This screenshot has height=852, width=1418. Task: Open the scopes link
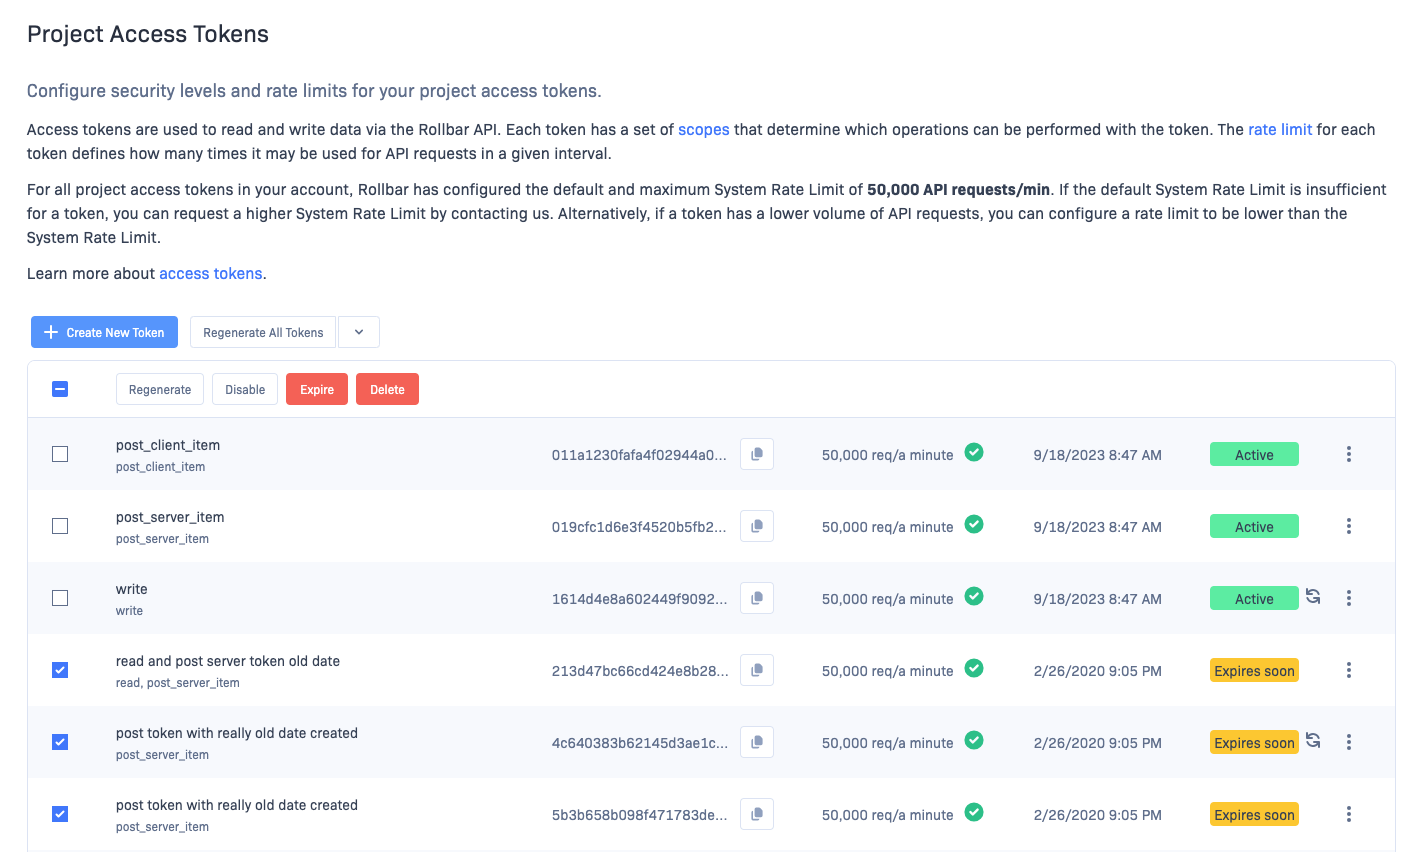(x=703, y=129)
